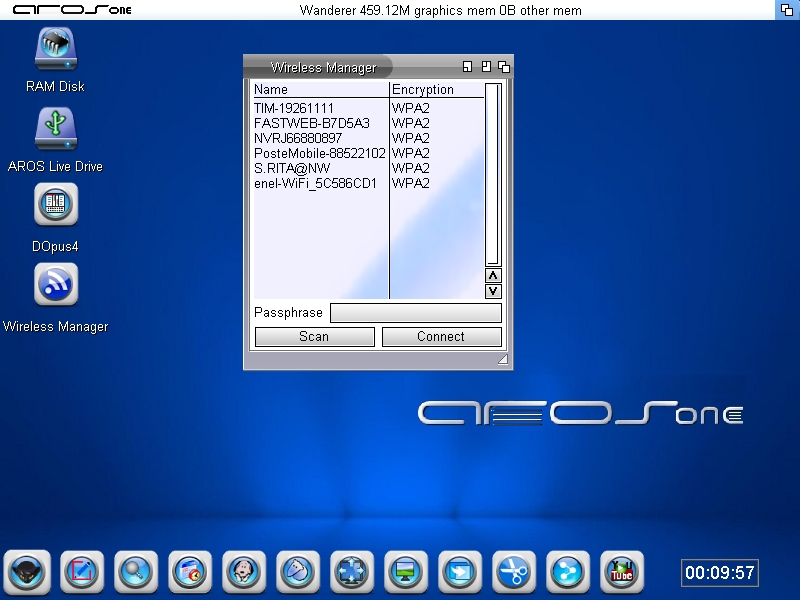Viewport: 800px width, 600px height.
Task: Open the scissors dock icon
Action: point(514,571)
